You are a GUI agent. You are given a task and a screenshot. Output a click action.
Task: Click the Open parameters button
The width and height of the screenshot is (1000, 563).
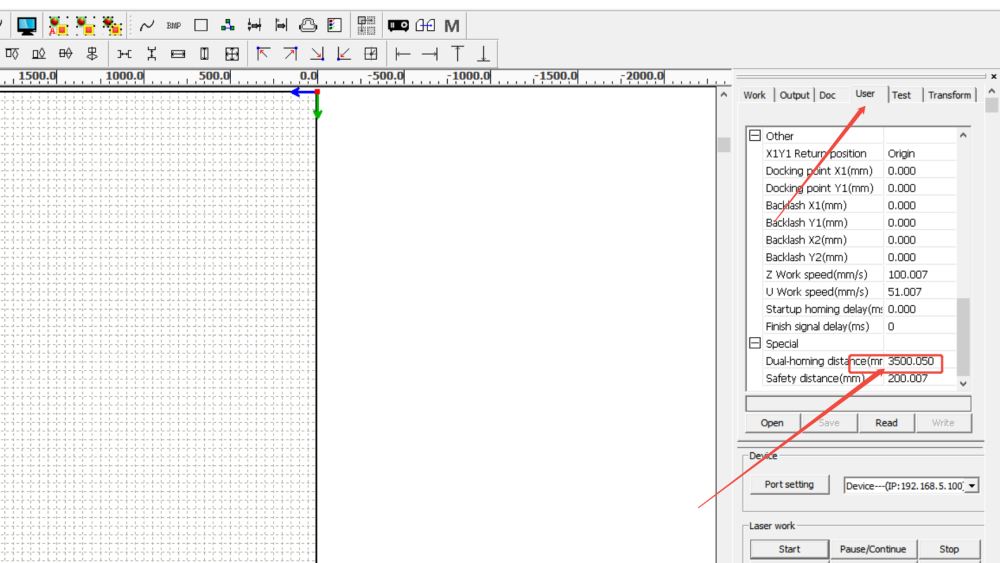pyautogui.click(x=772, y=423)
